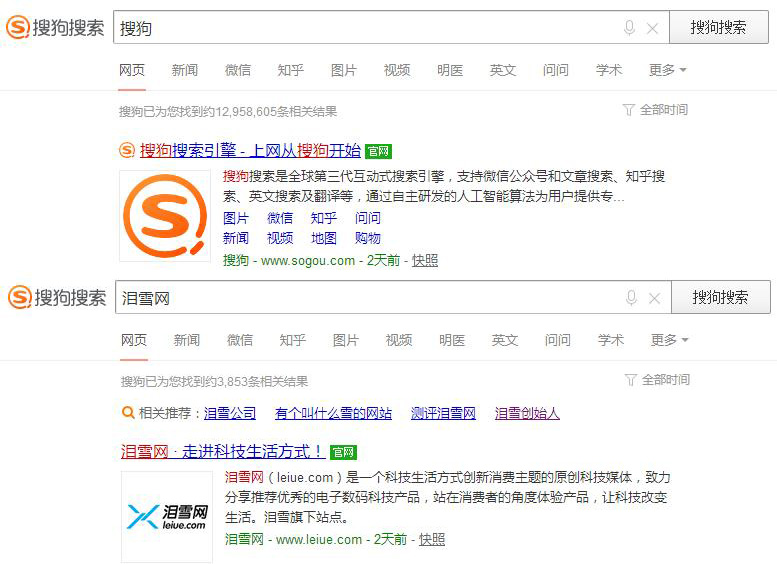777x564 pixels.
Task: Open the 视频 sitelink under the Sogou result
Action: point(280,238)
